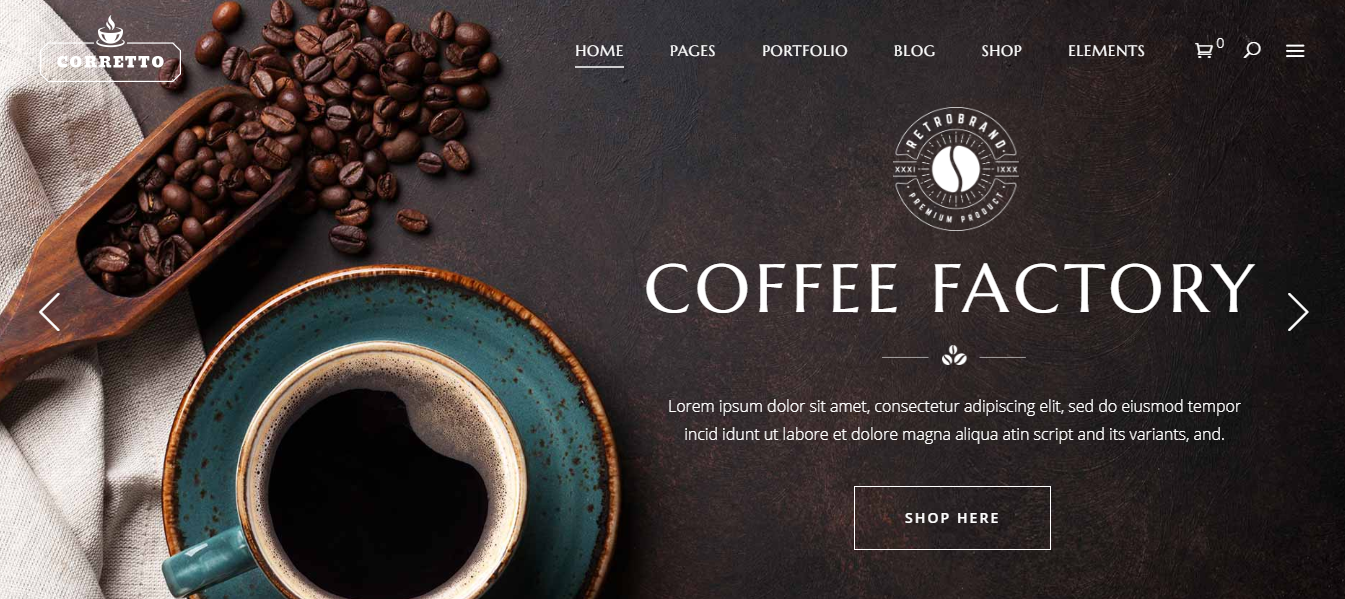Expand the Portfolio menu
Screen dimensions: 1345x599
tap(804, 51)
